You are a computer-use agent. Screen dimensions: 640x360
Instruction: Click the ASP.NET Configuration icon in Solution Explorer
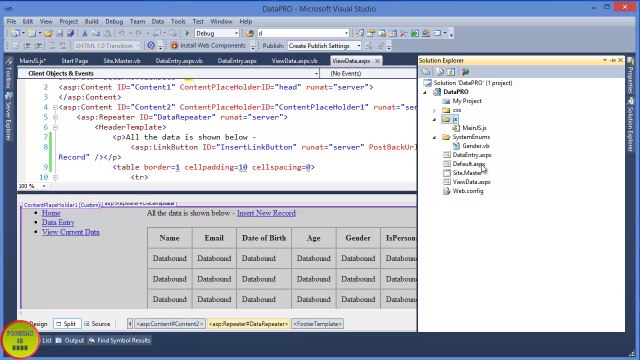[465, 72]
